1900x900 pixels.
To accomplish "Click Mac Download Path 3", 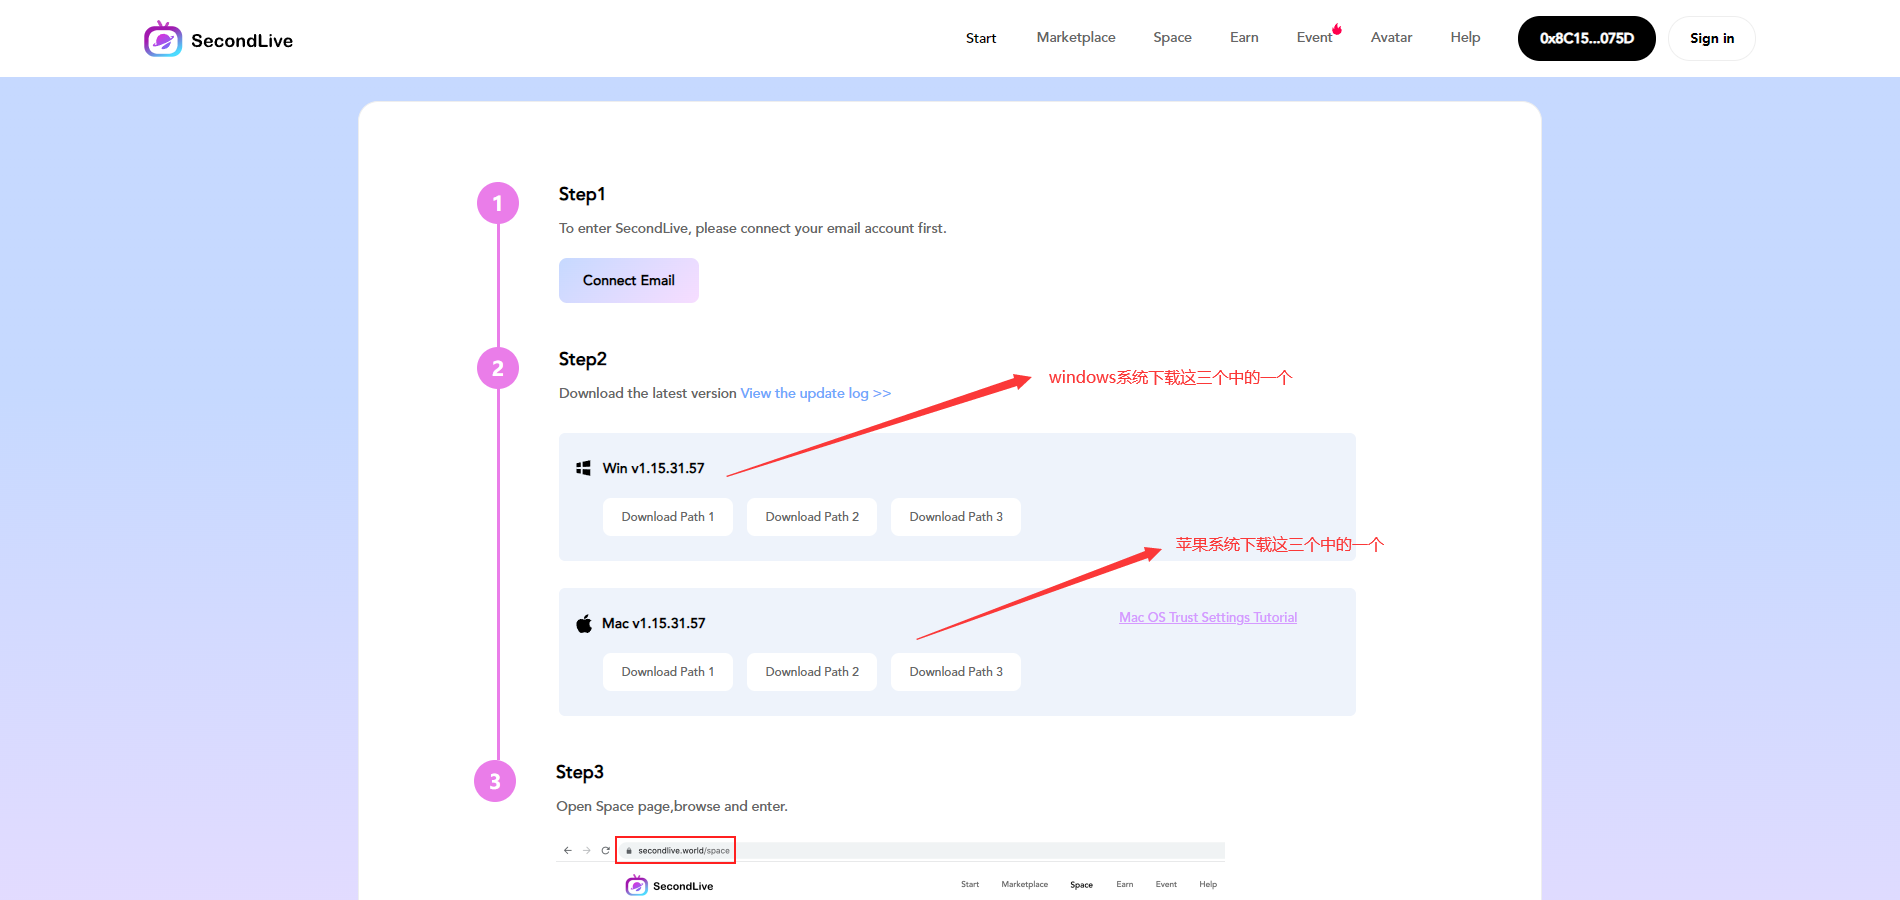I will [x=956, y=672].
